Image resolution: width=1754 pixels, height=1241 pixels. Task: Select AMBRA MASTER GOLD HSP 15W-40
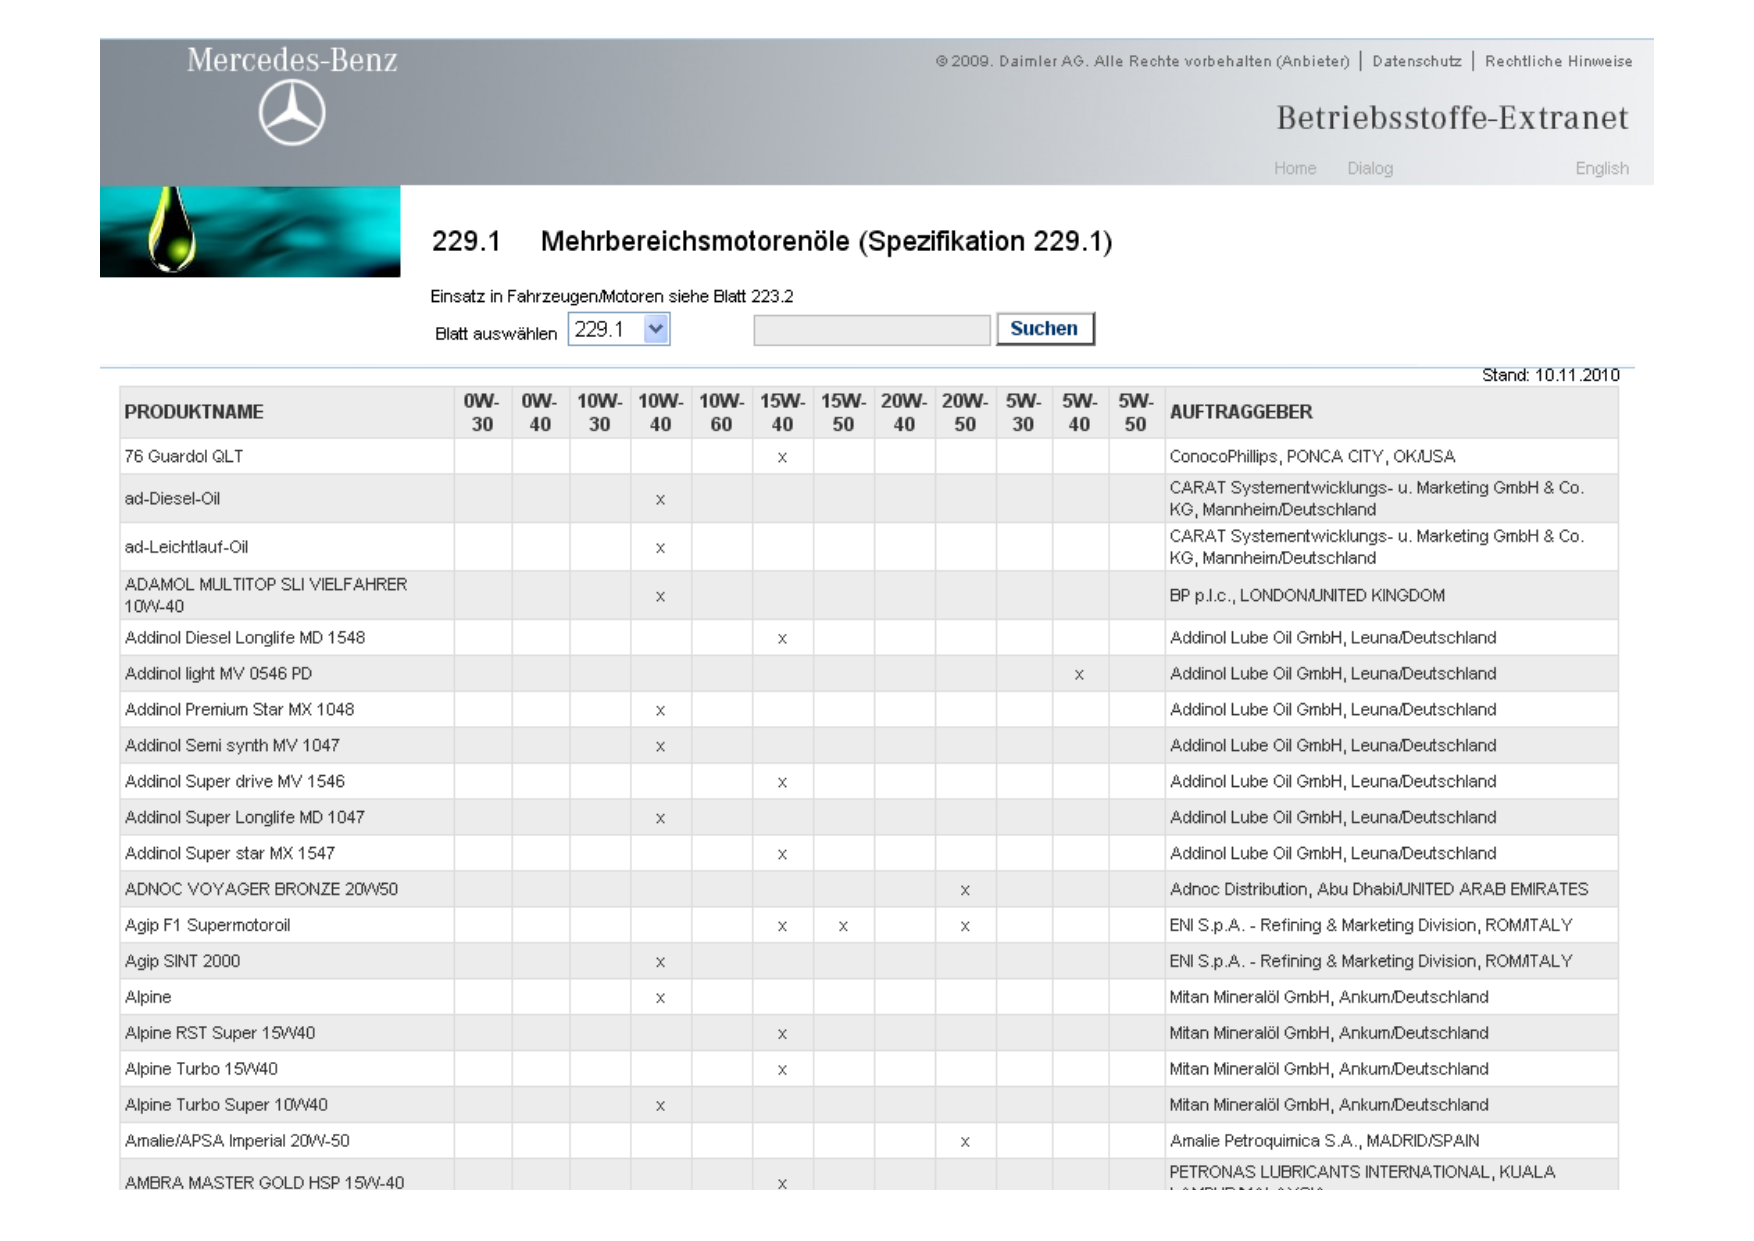click(x=264, y=1182)
